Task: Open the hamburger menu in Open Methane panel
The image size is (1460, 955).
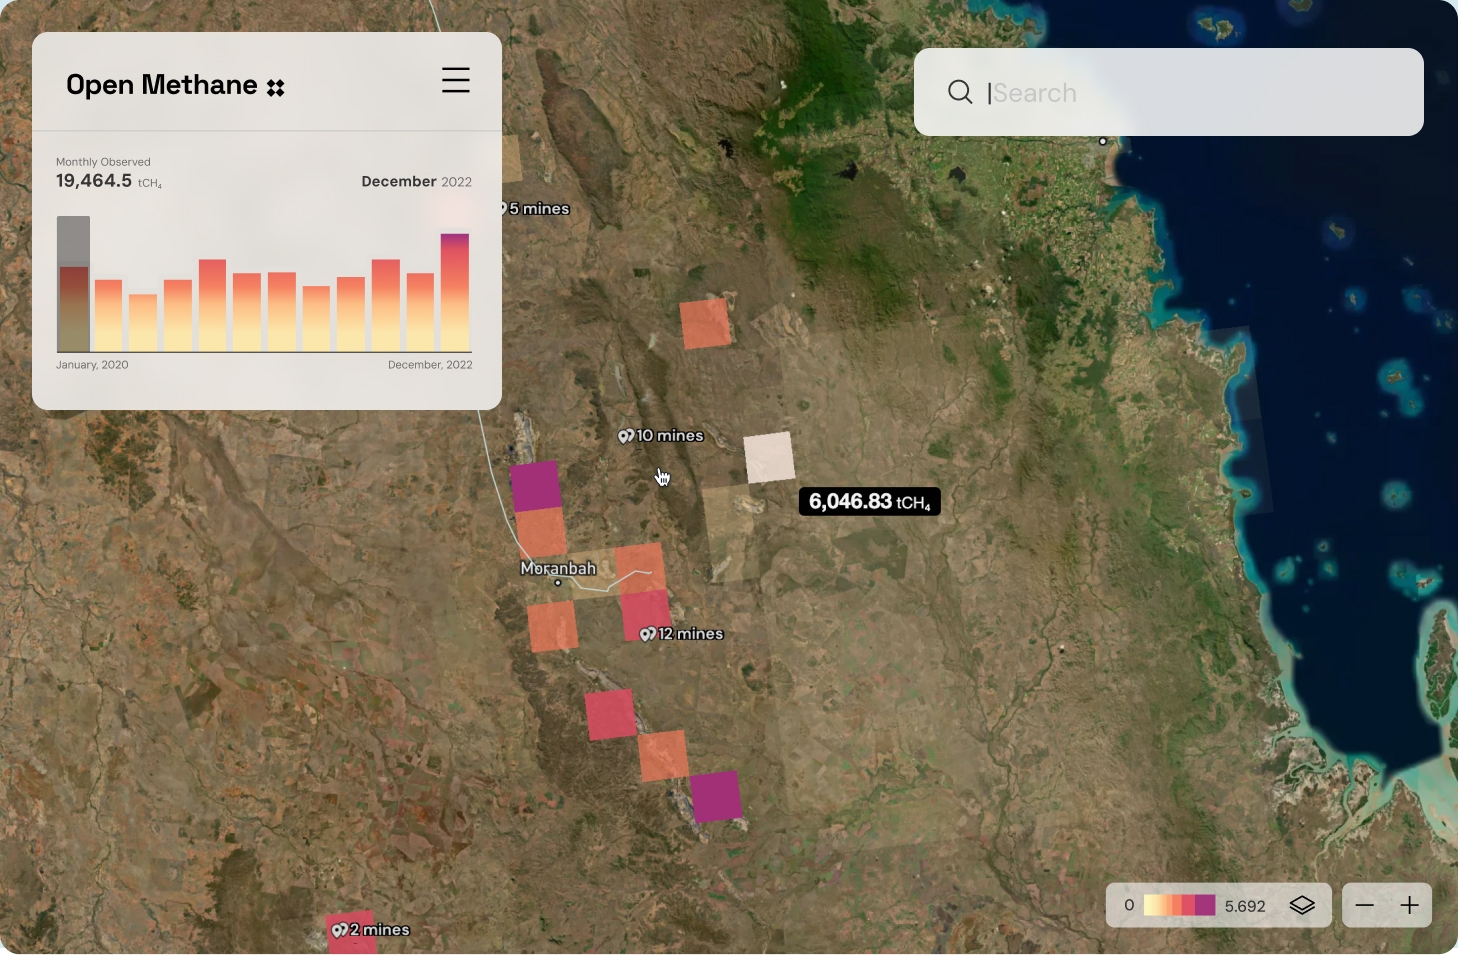Action: pos(455,81)
